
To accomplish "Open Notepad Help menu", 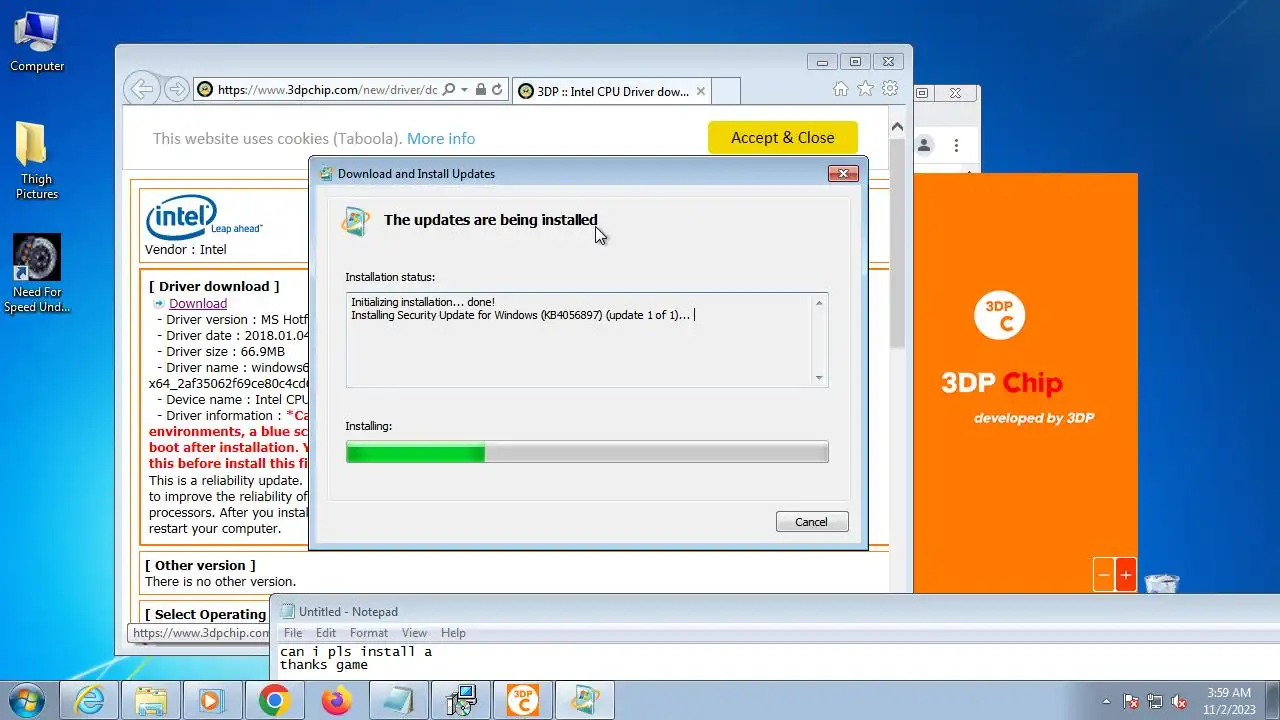I will (453, 633).
